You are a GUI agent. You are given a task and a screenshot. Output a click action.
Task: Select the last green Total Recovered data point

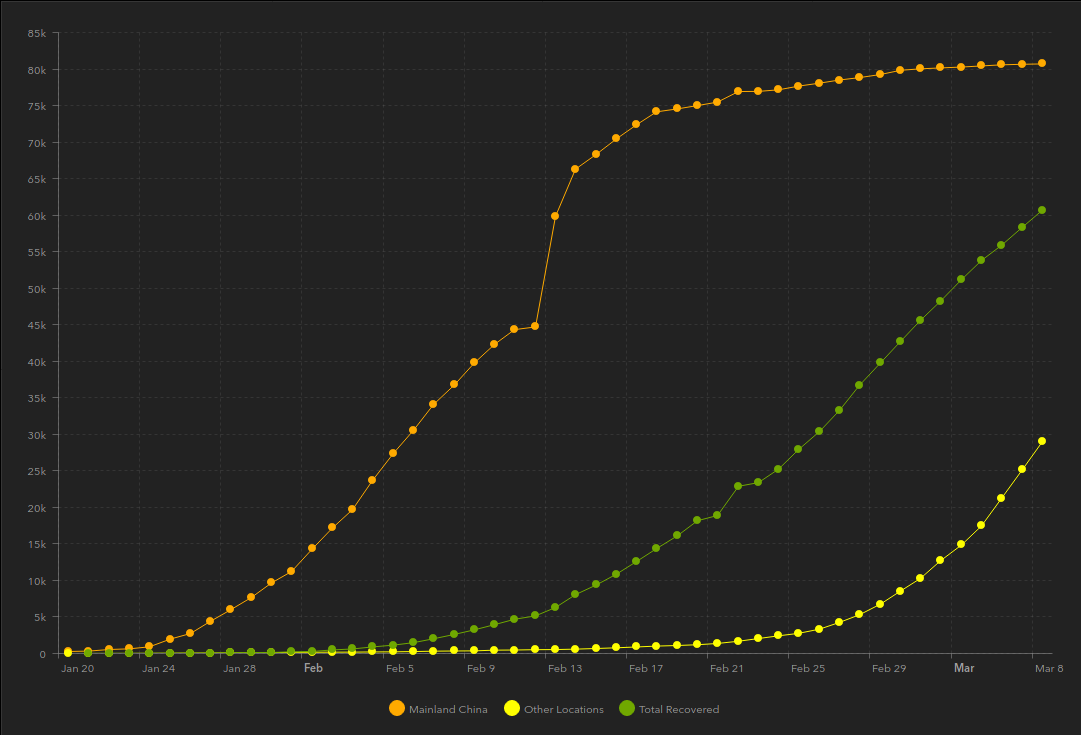tap(1042, 210)
